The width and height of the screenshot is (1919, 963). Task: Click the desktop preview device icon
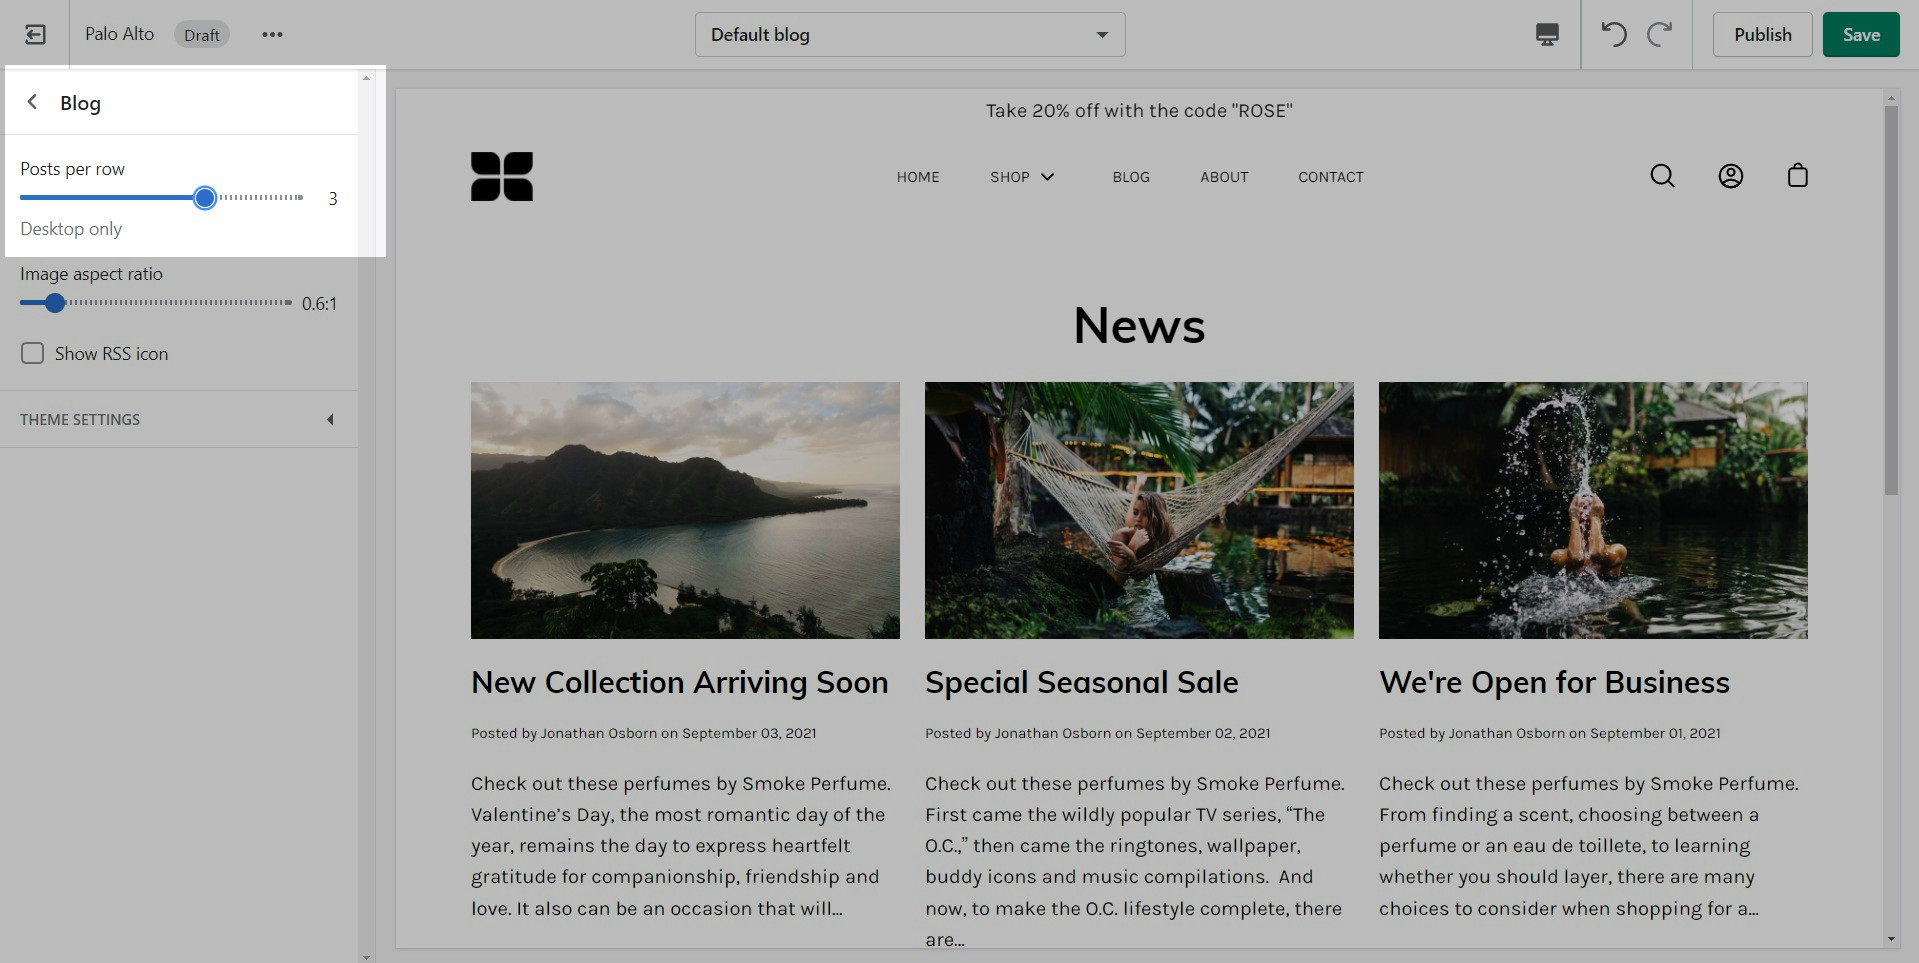pyautogui.click(x=1546, y=35)
